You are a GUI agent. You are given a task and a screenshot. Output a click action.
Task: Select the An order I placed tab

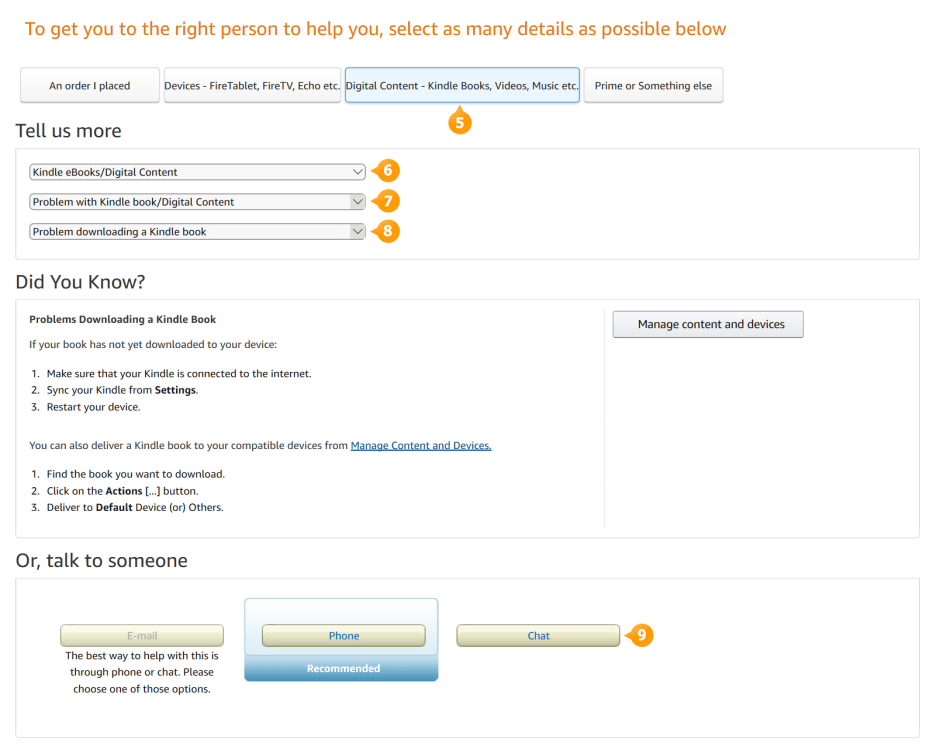(x=90, y=86)
